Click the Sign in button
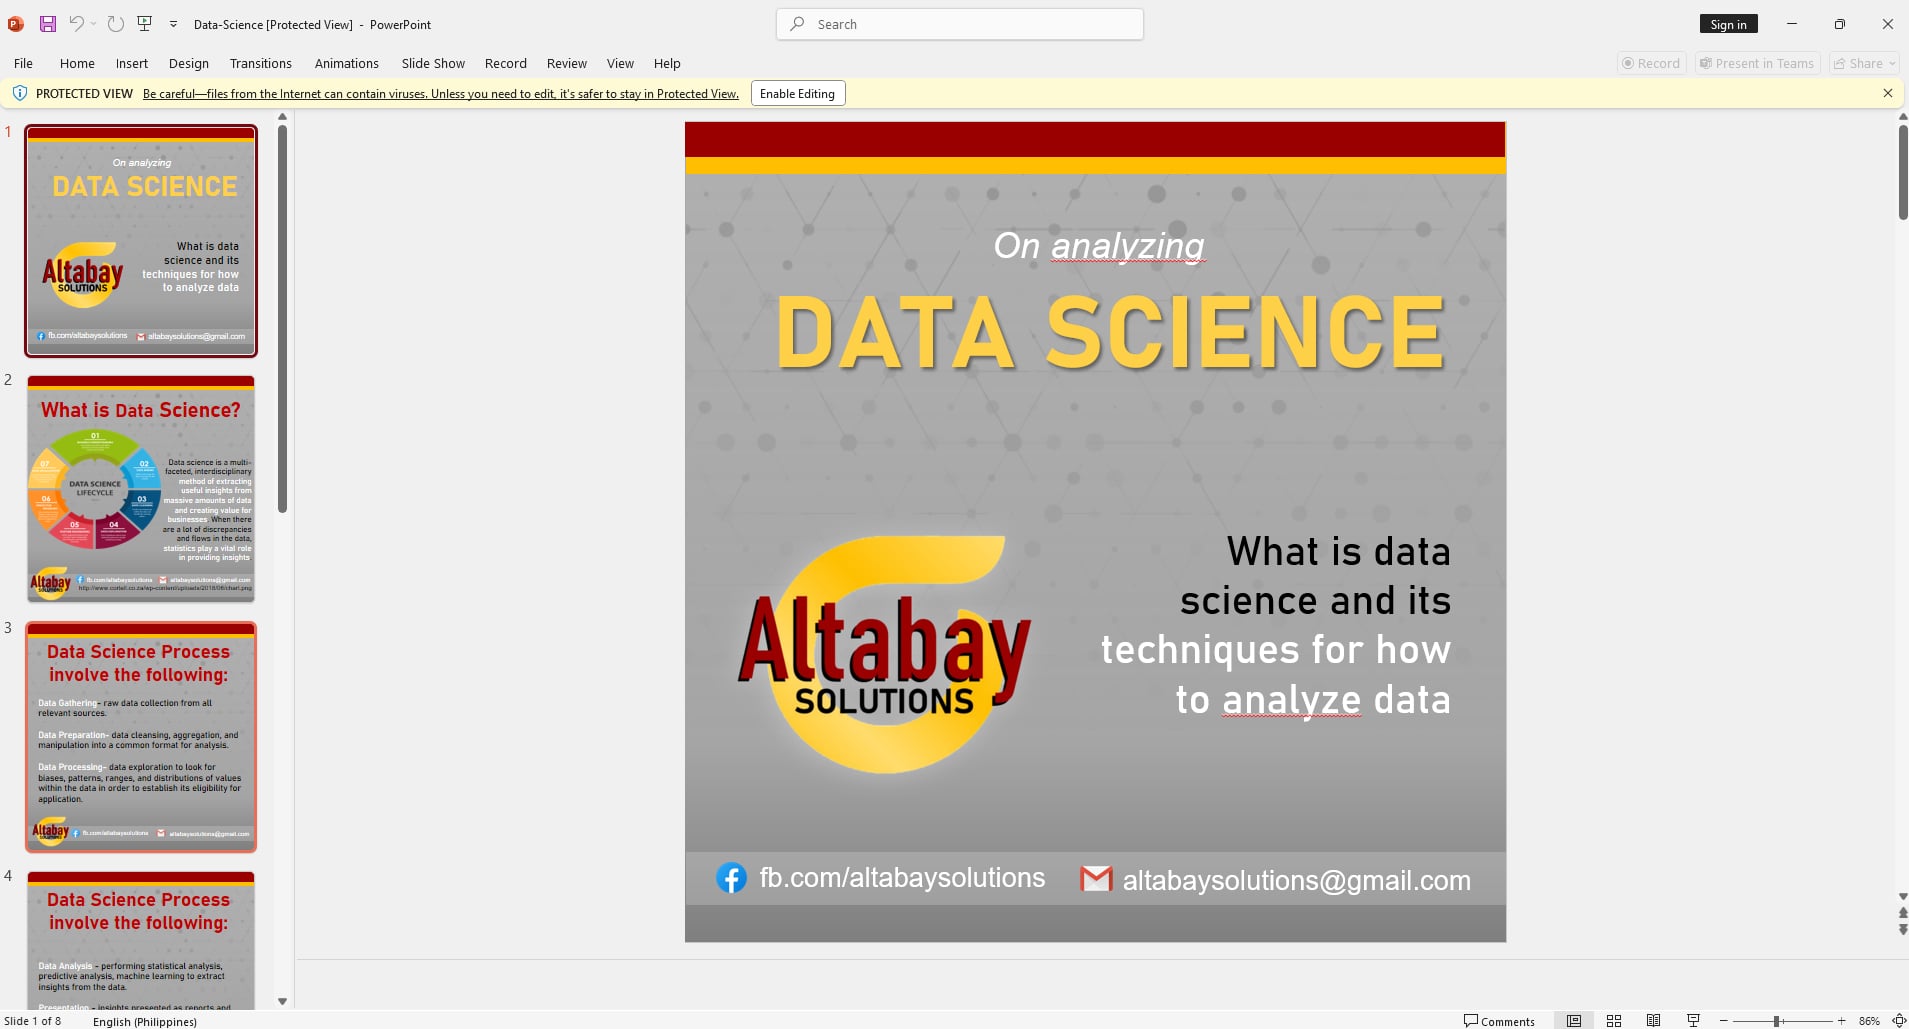The height and width of the screenshot is (1029, 1909). click(x=1728, y=24)
